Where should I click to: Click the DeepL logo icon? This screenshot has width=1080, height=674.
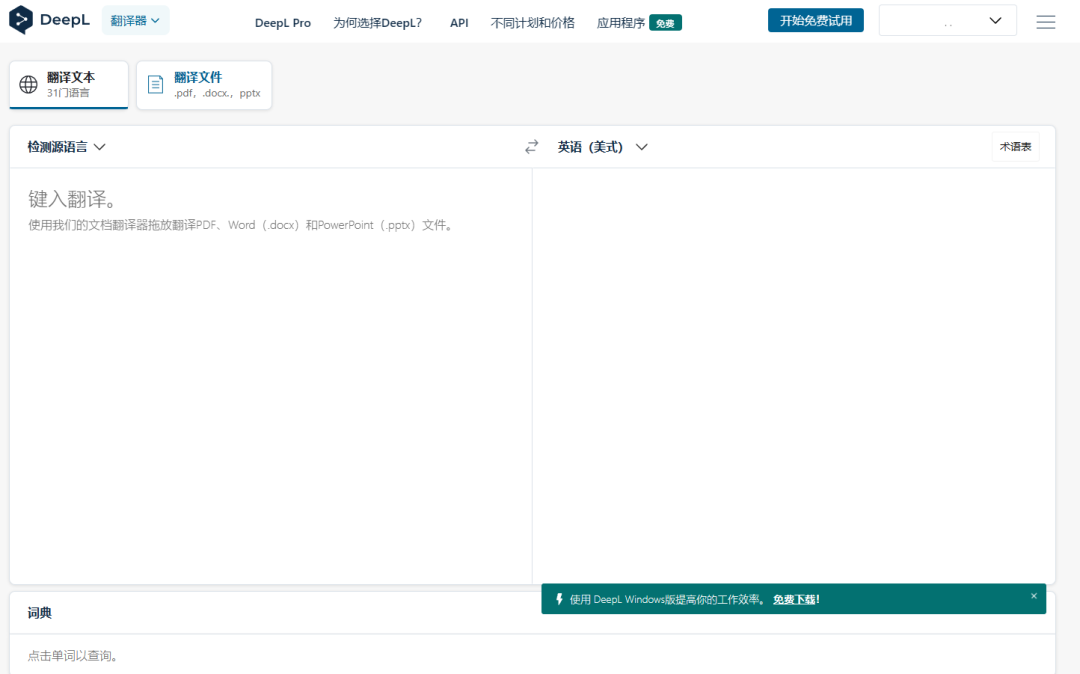pos(21,20)
